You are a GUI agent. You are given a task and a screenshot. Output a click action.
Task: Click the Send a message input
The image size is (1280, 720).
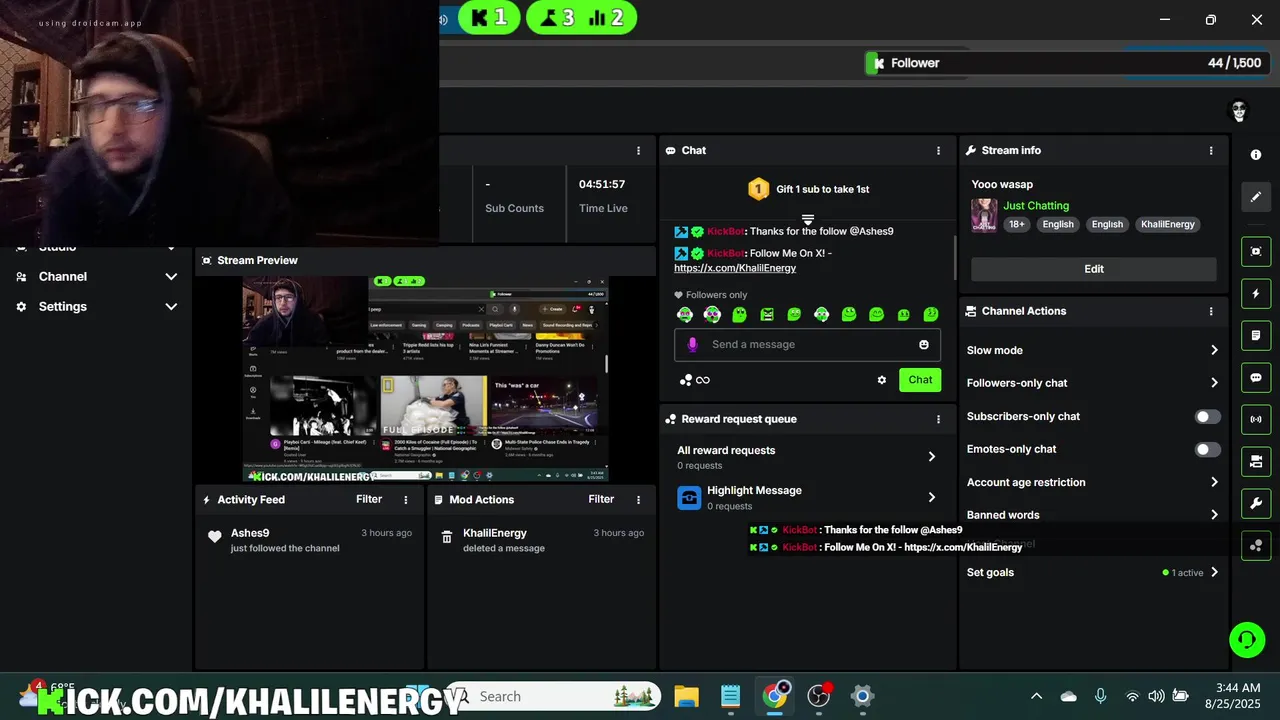[x=807, y=344]
